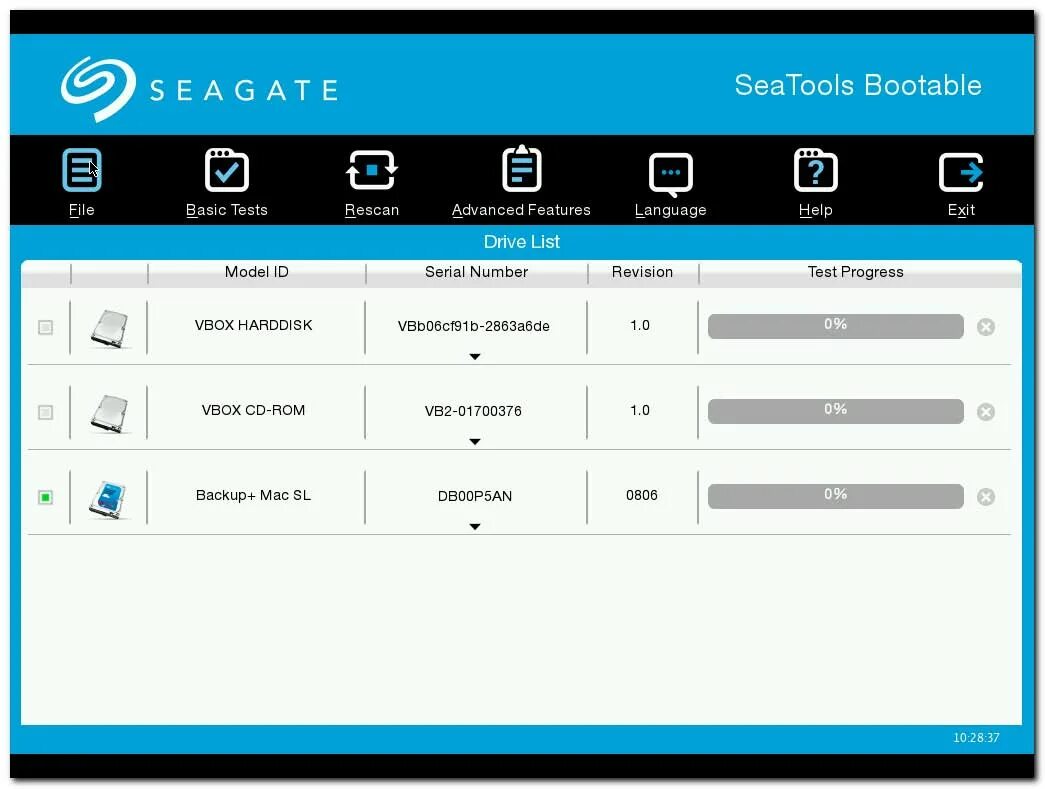Expand details under DB00P5AN serial
Screen dimensions: 1045x789
coord(475,527)
